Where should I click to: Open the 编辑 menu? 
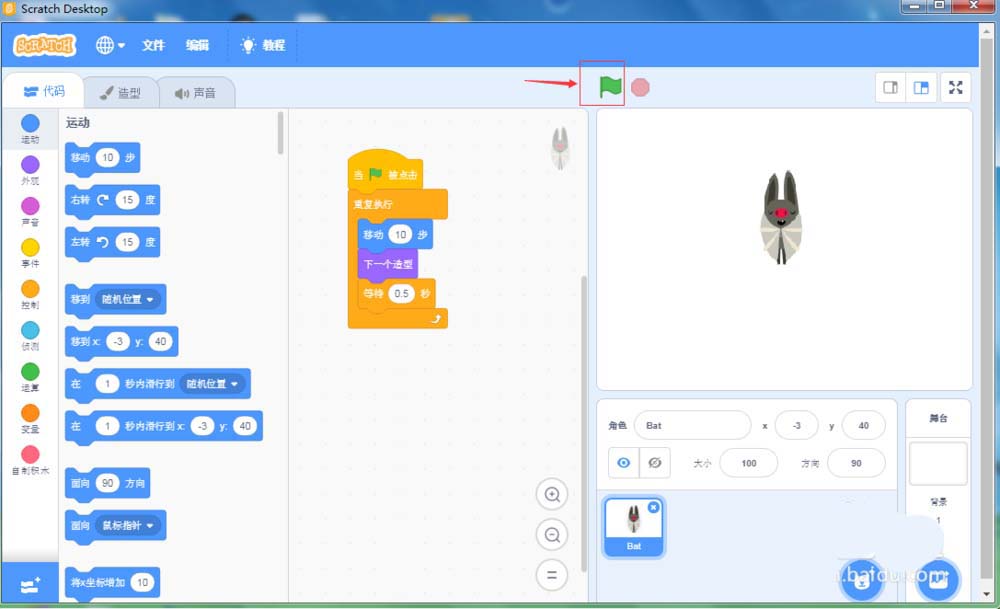pyautogui.click(x=197, y=45)
